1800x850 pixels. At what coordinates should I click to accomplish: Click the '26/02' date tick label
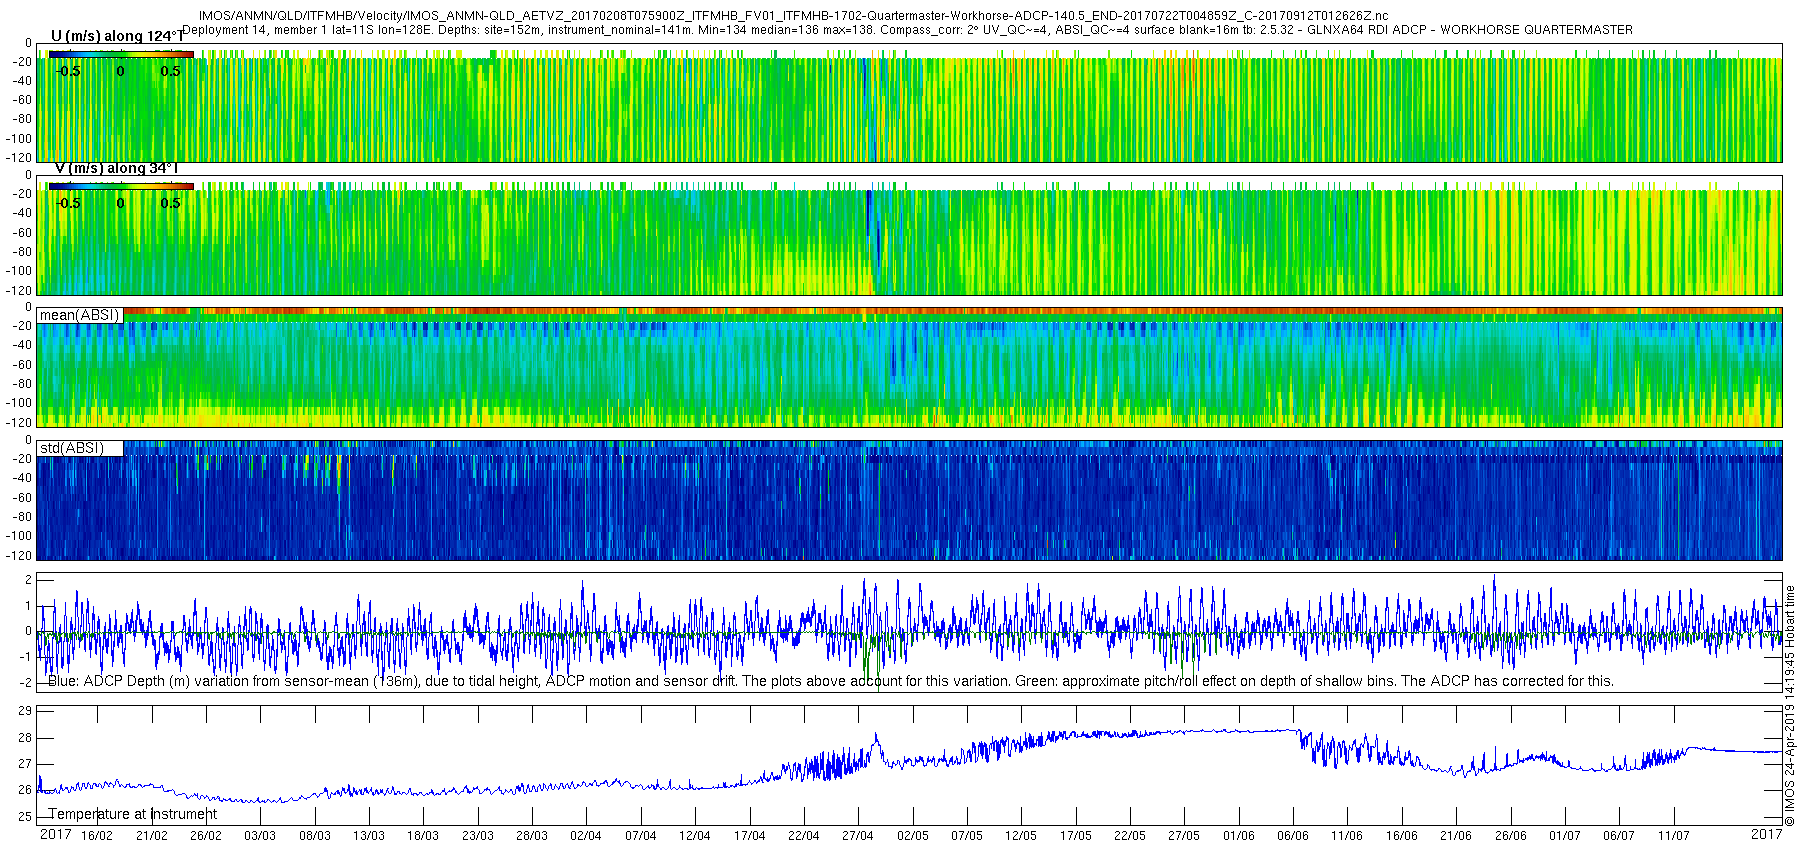click(206, 836)
